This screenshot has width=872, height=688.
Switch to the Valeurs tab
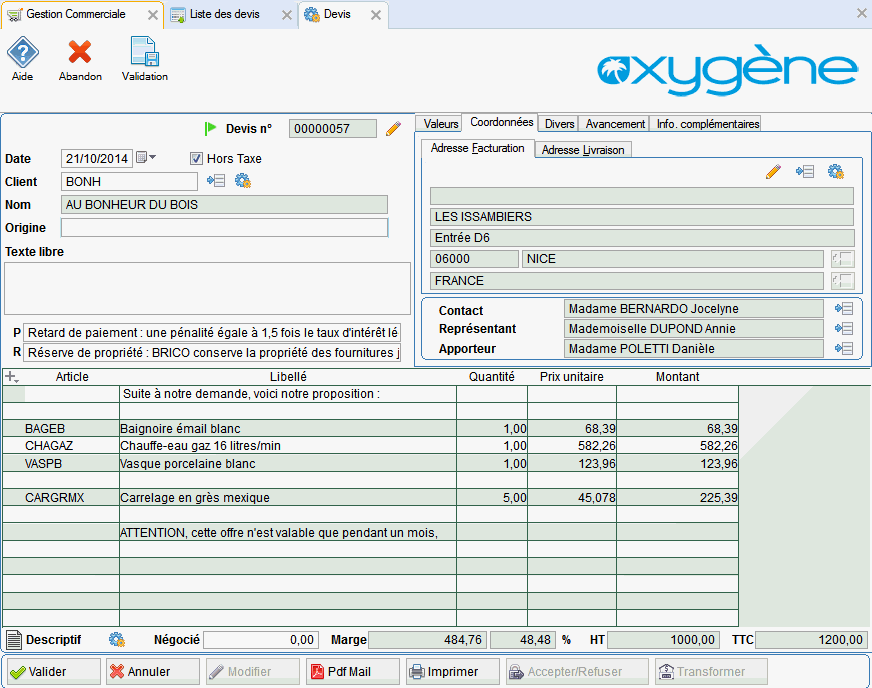coord(440,124)
